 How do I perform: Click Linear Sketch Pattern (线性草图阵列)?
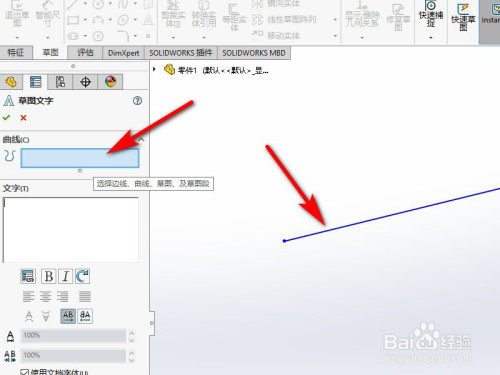pyautogui.click(x=284, y=20)
